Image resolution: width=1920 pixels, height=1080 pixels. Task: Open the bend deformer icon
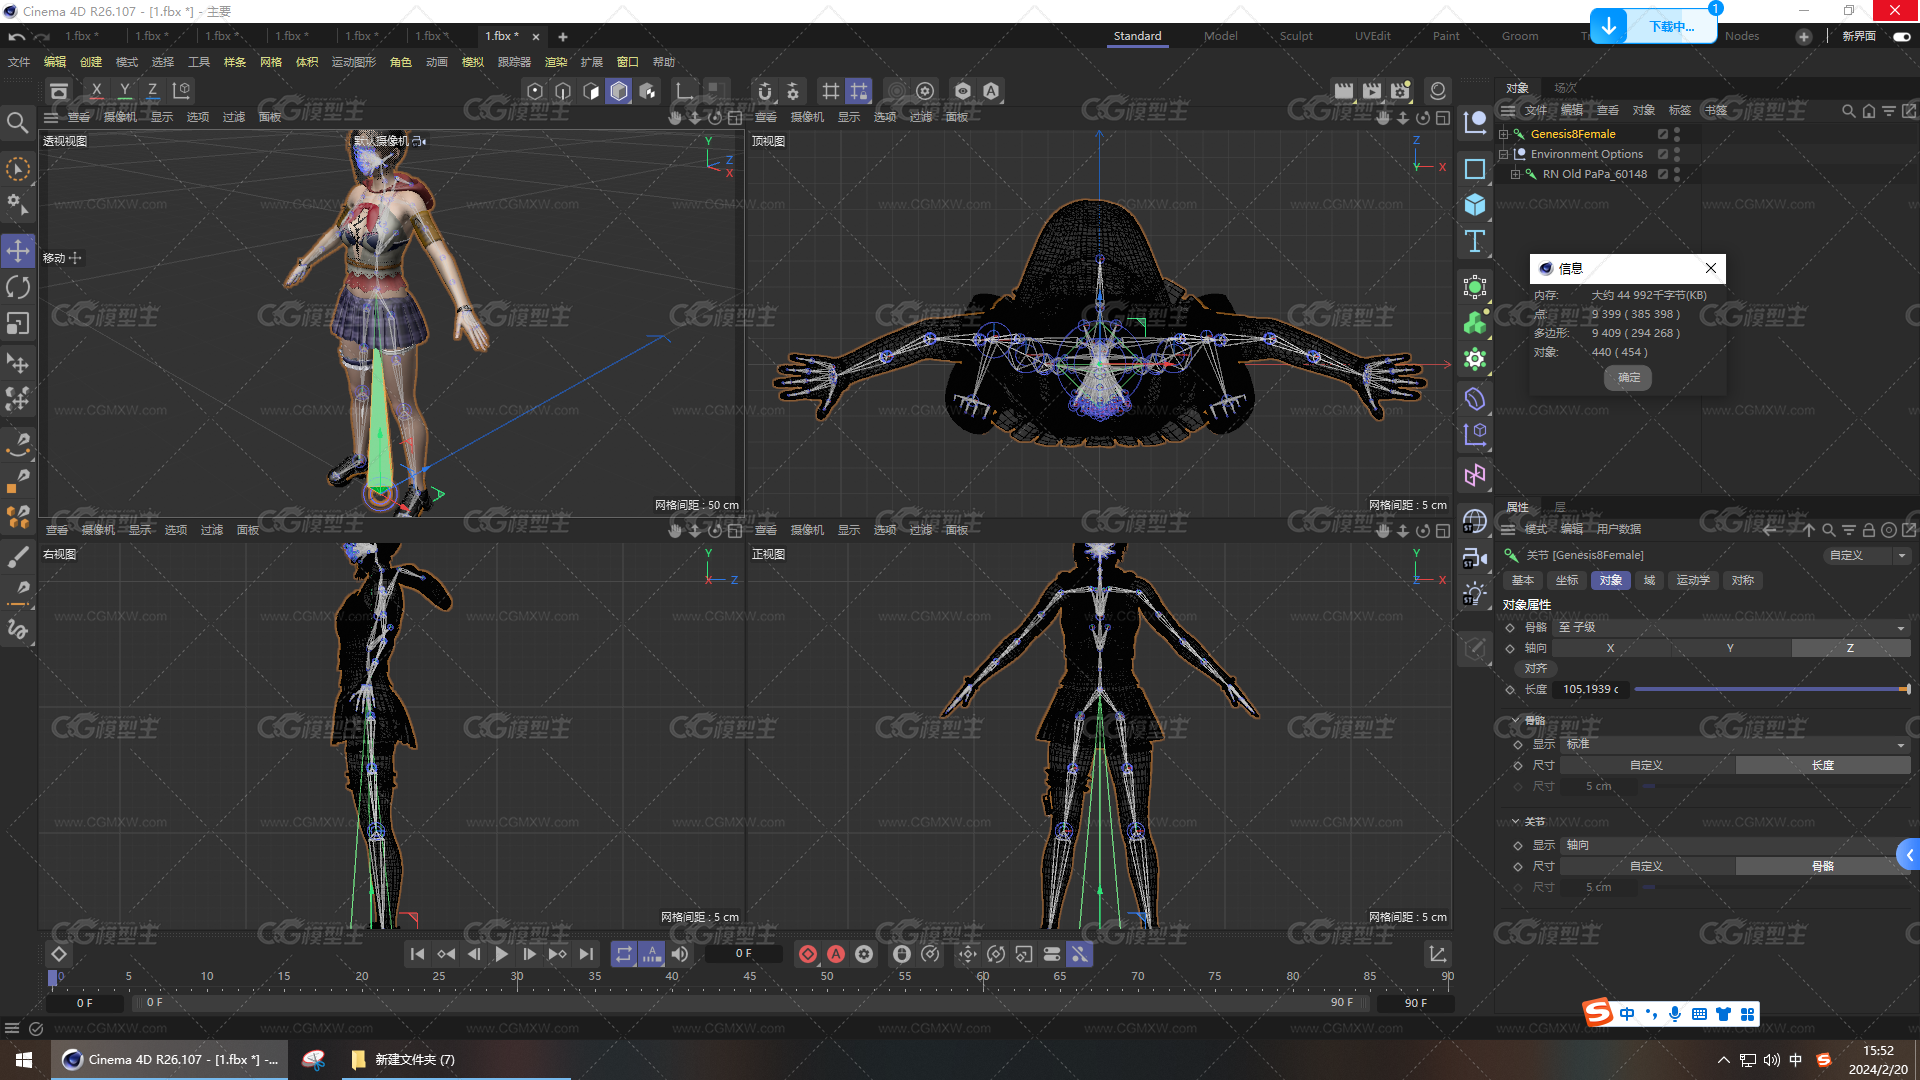pos(1475,399)
